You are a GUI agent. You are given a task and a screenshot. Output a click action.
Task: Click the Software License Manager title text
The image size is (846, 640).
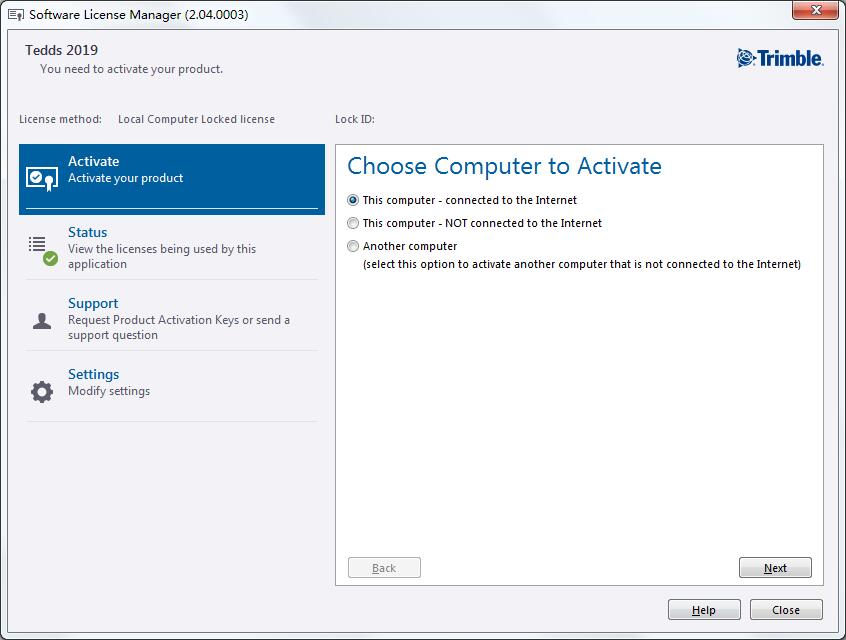(139, 15)
